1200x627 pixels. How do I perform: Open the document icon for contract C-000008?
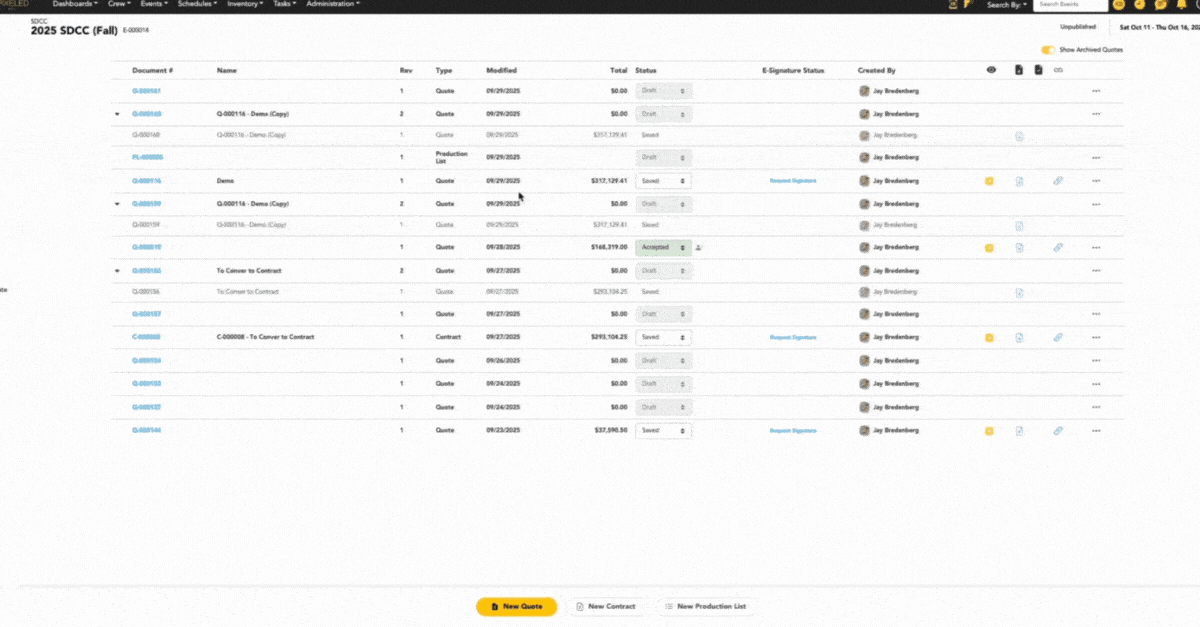tap(1018, 337)
